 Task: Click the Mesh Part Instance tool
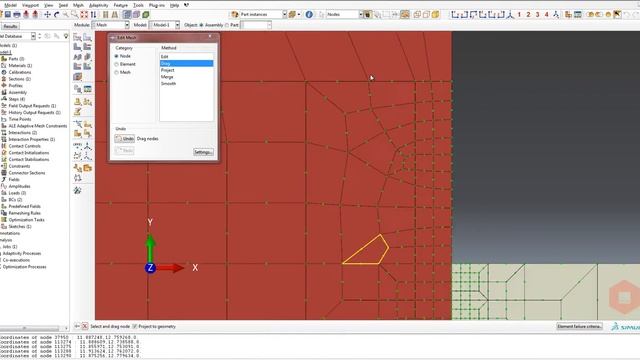pos(77,47)
